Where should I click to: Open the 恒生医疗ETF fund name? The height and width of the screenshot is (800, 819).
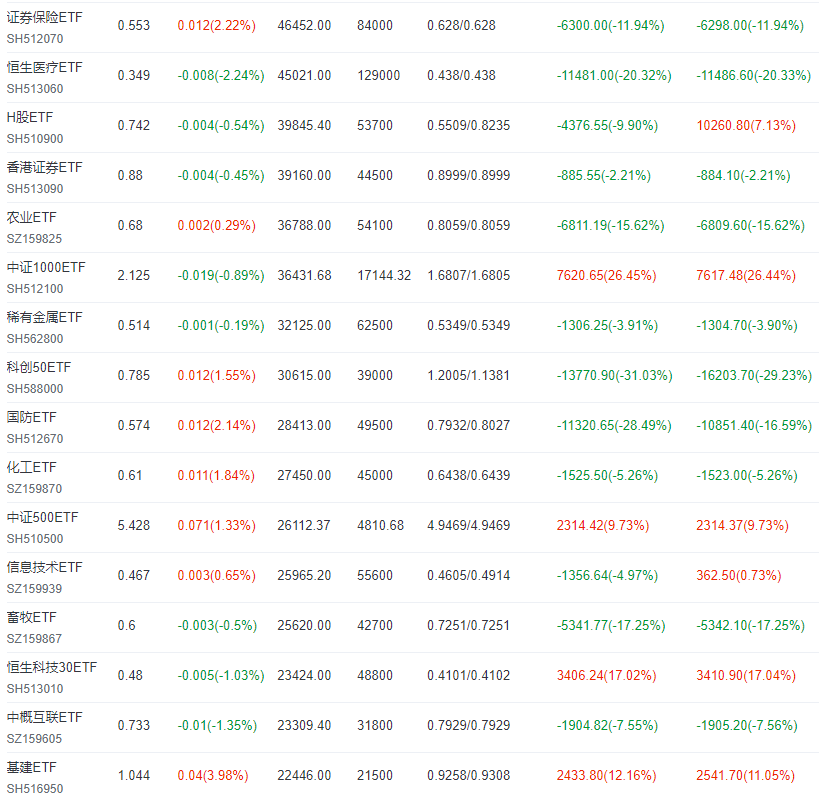click(44, 67)
